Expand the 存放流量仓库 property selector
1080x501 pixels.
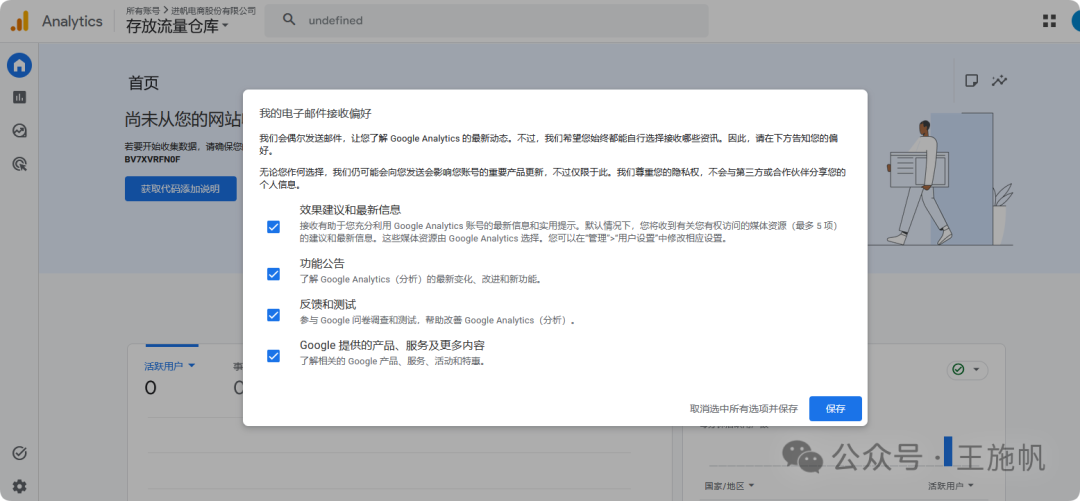[177, 27]
